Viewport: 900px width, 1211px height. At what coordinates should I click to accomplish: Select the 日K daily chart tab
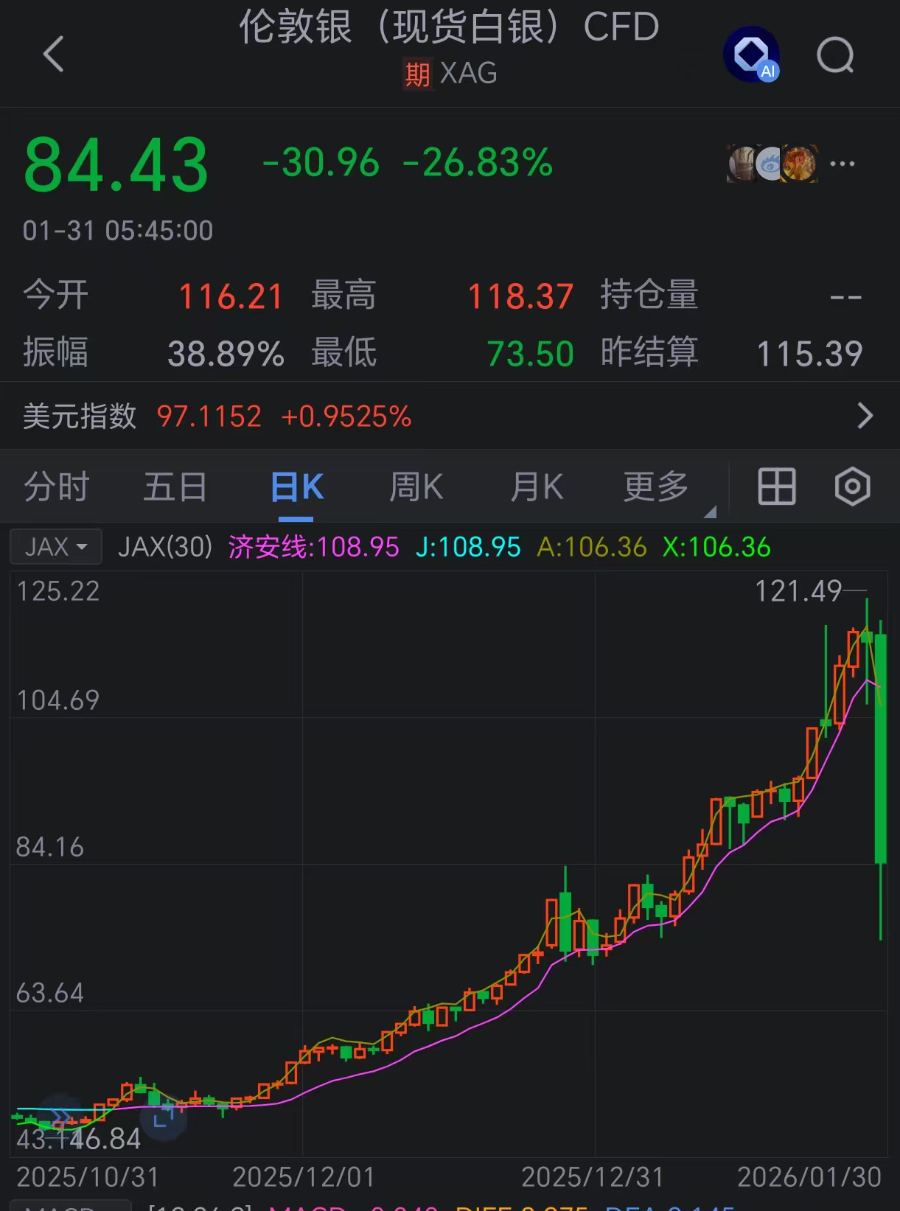[295, 487]
